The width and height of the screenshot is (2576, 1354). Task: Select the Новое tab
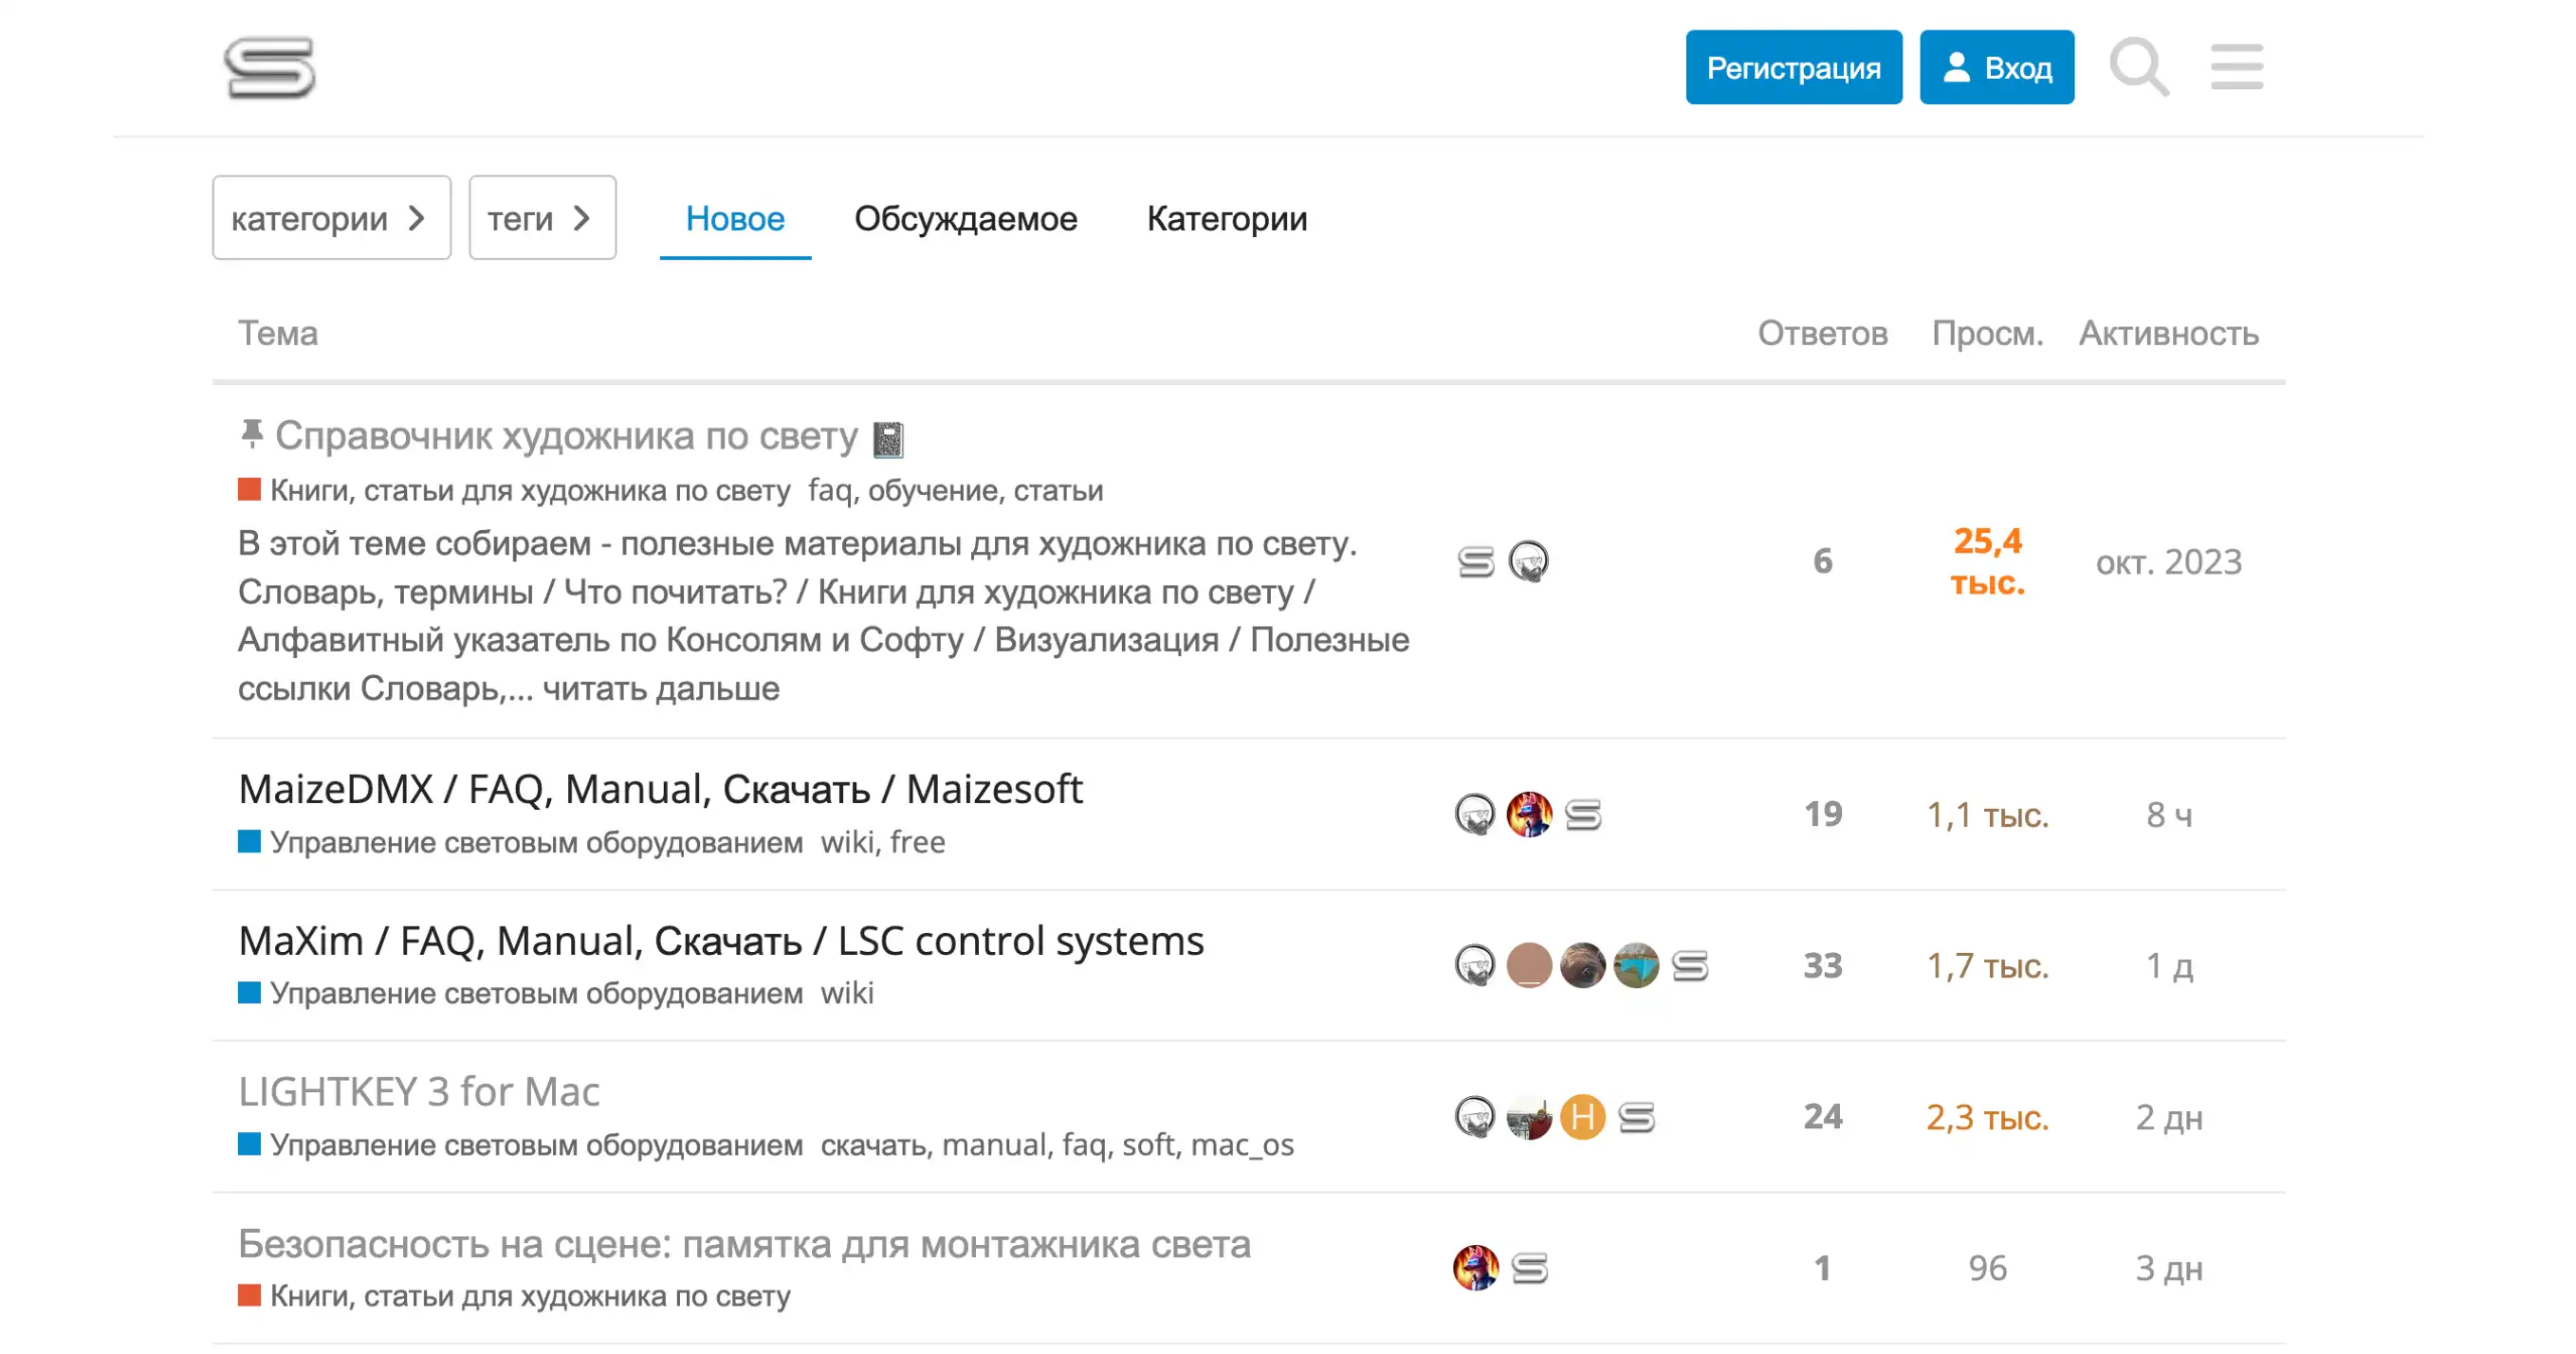pos(734,218)
